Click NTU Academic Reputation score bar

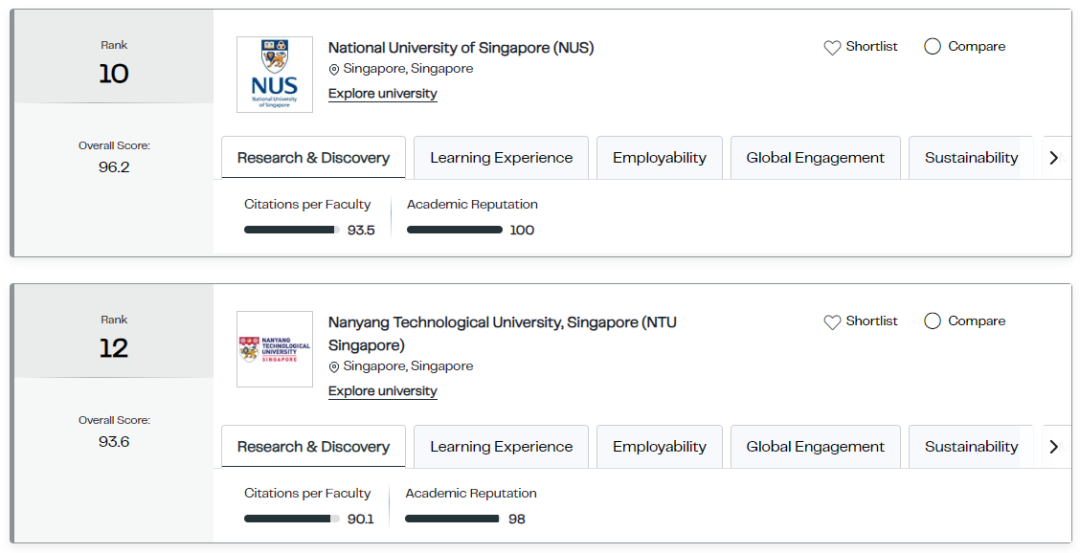pyautogui.click(x=453, y=519)
